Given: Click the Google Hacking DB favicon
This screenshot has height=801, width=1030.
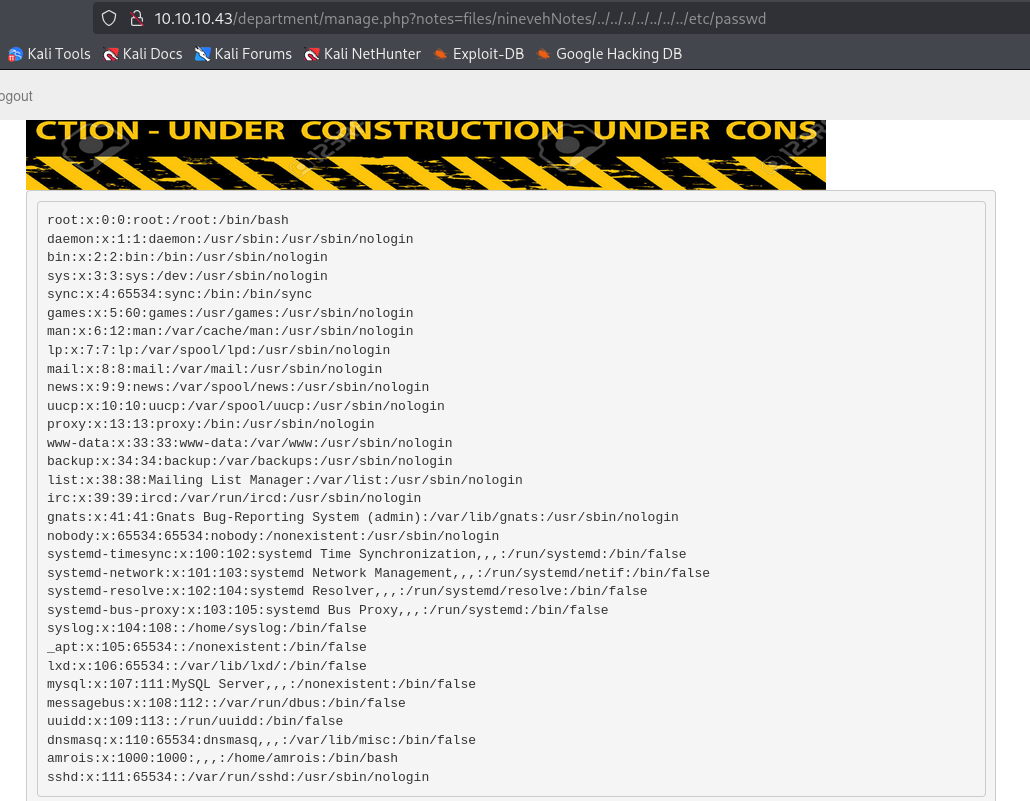Looking at the screenshot, I should click(543, 55).
